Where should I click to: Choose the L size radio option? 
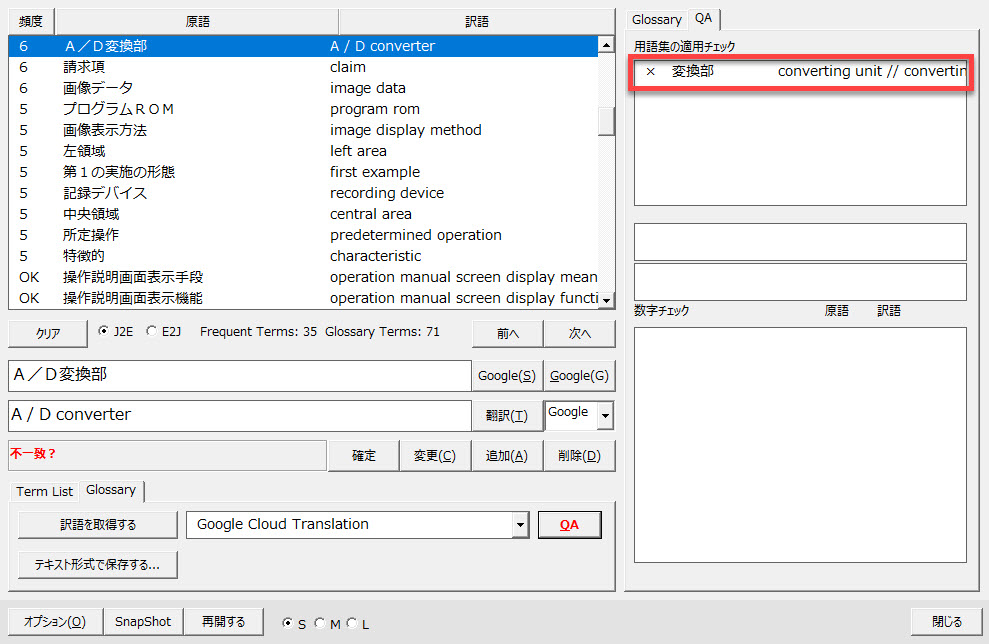point(352,624)
